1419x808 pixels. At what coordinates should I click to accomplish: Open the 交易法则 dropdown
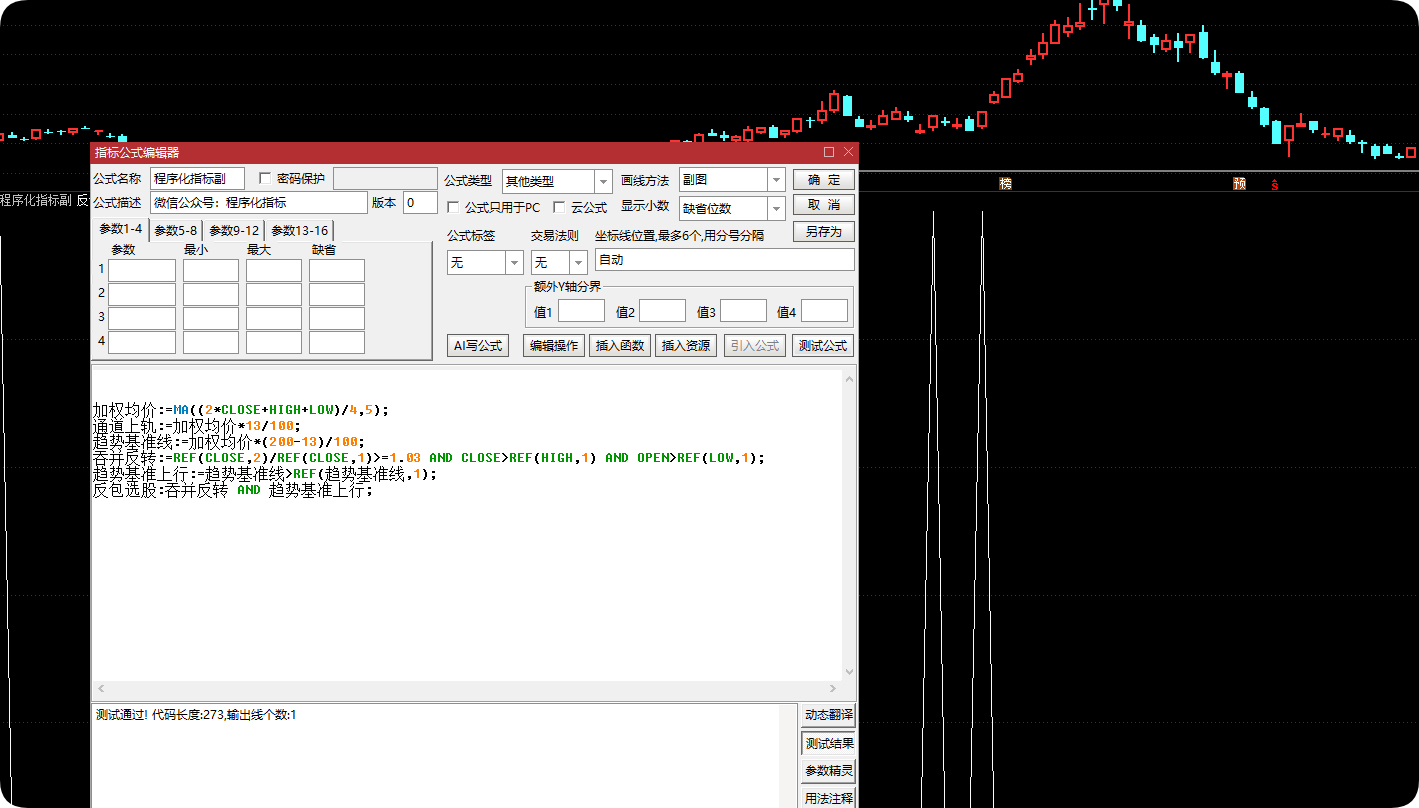pos(559,262)
